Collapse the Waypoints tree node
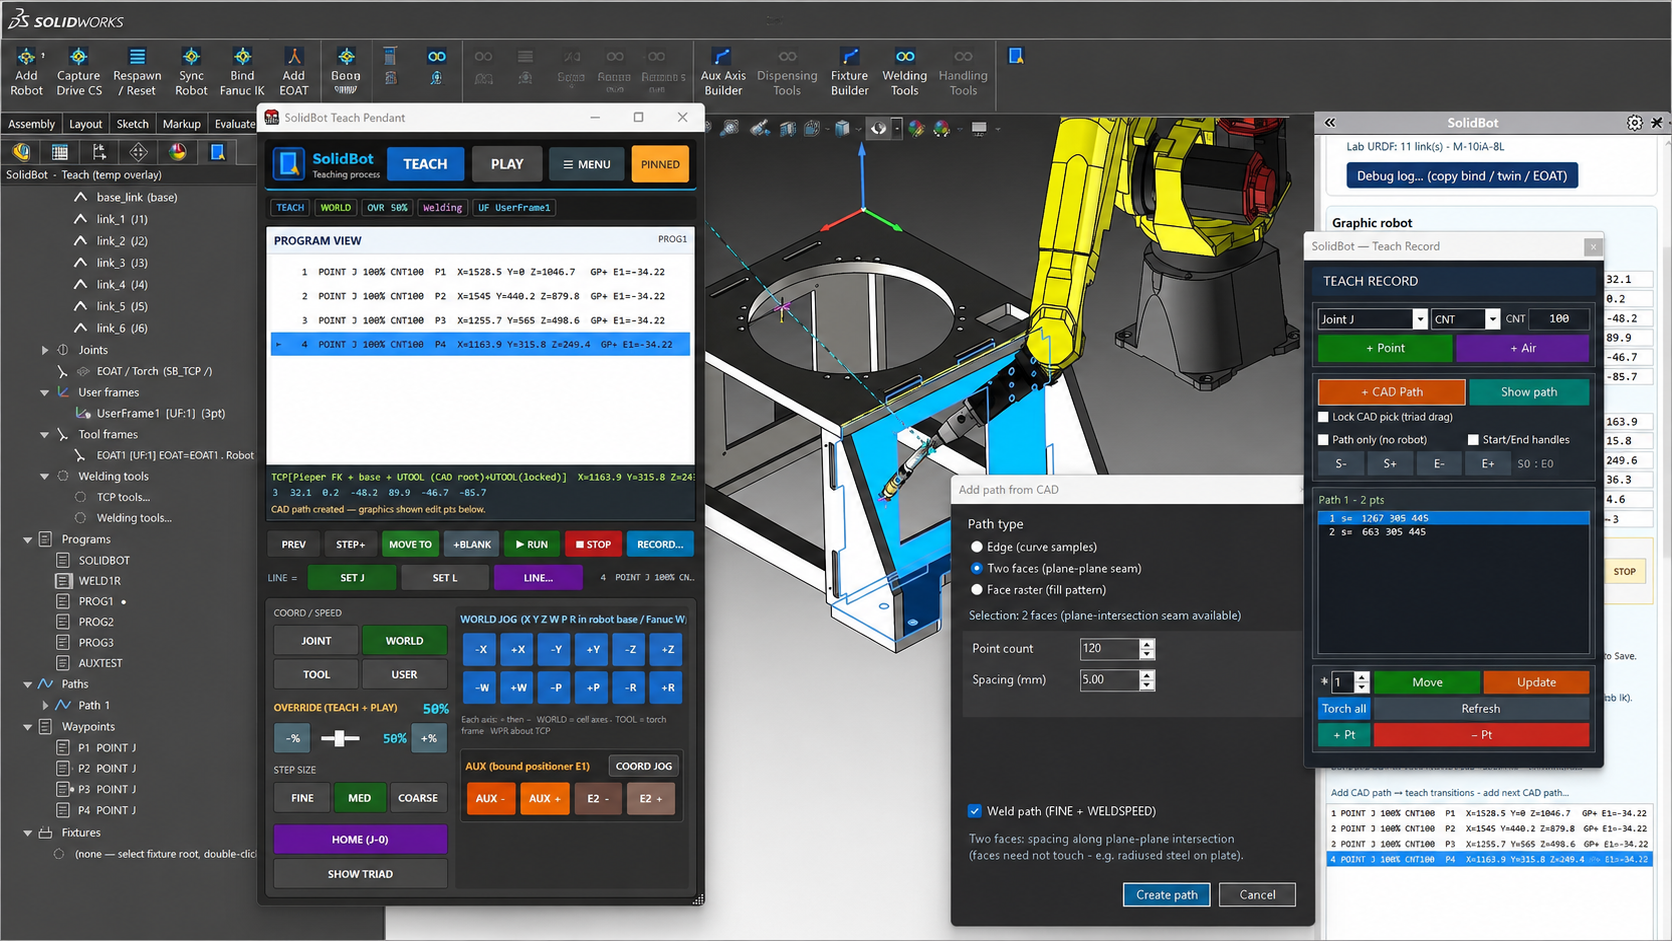This screenshot has width=1672, height=941. 28,727
